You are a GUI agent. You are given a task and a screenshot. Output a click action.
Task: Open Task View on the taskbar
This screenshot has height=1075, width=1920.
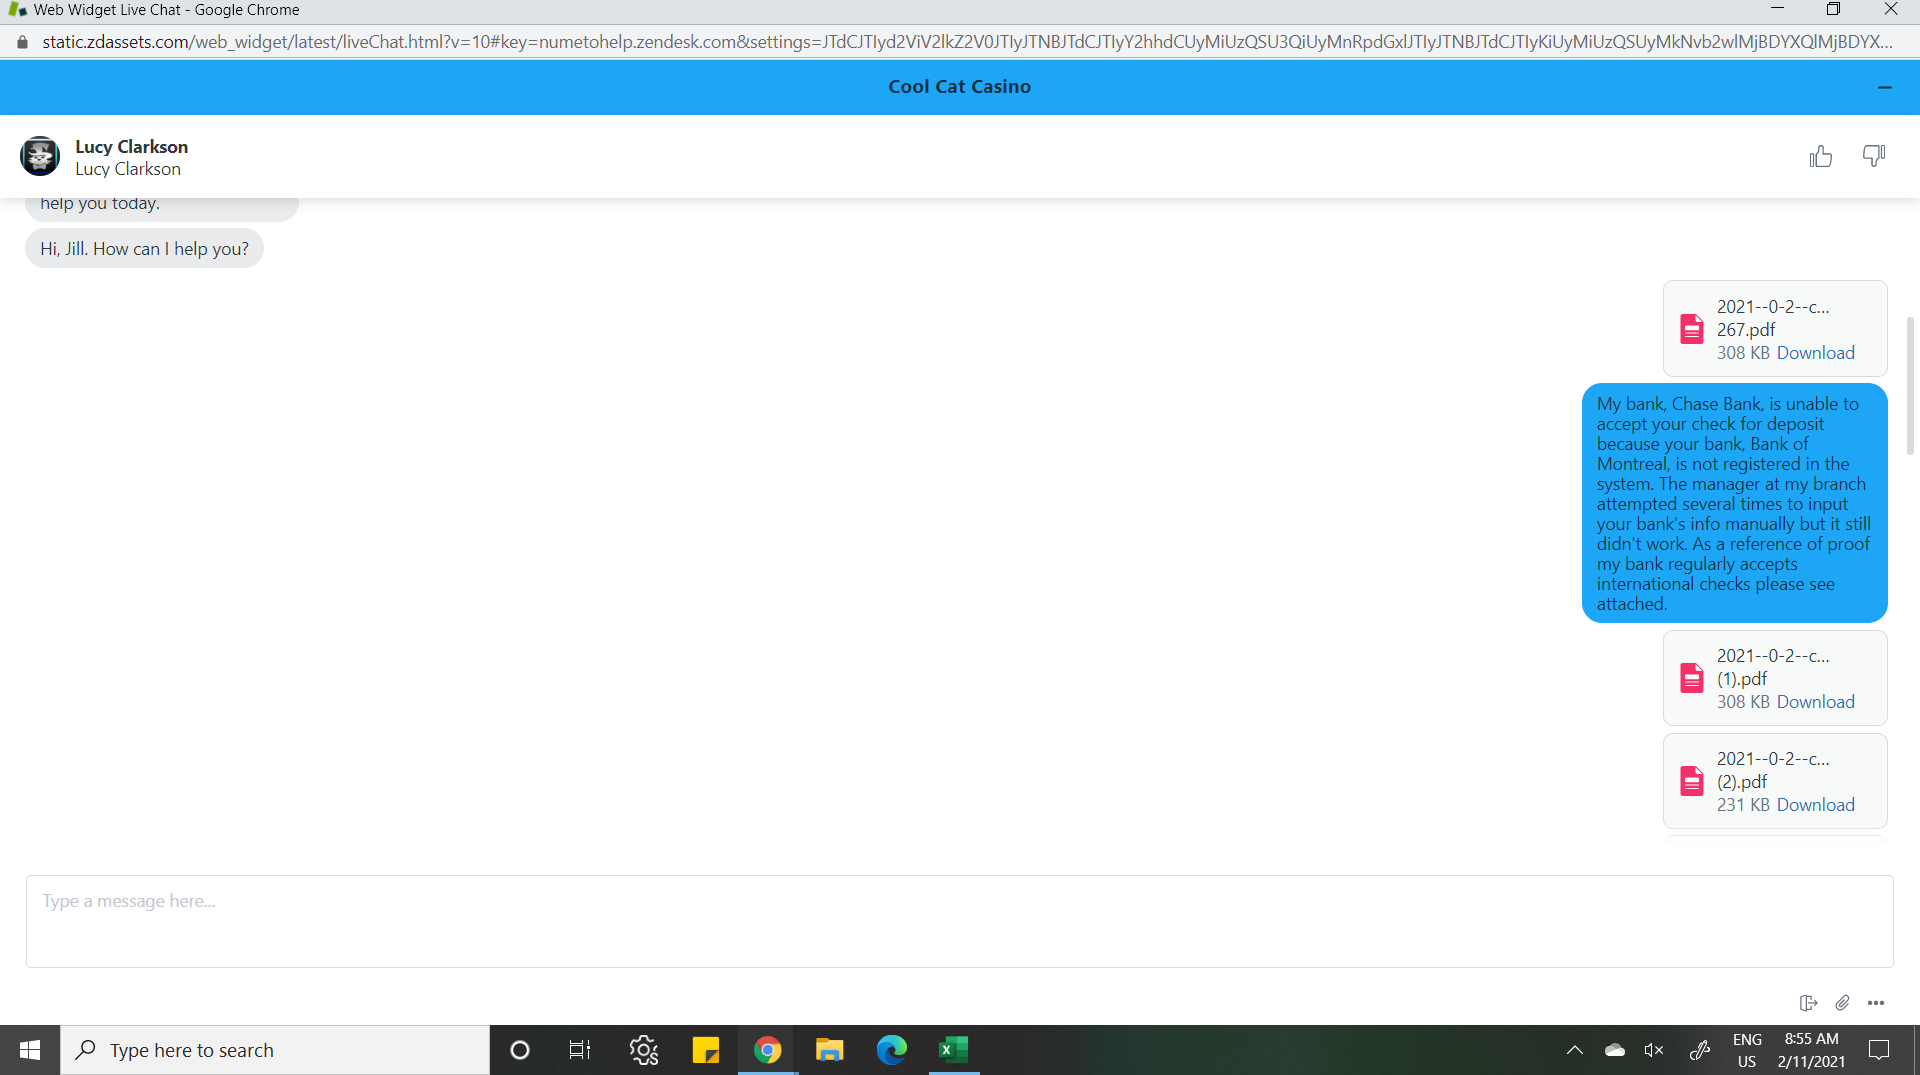pos(580,1050)
